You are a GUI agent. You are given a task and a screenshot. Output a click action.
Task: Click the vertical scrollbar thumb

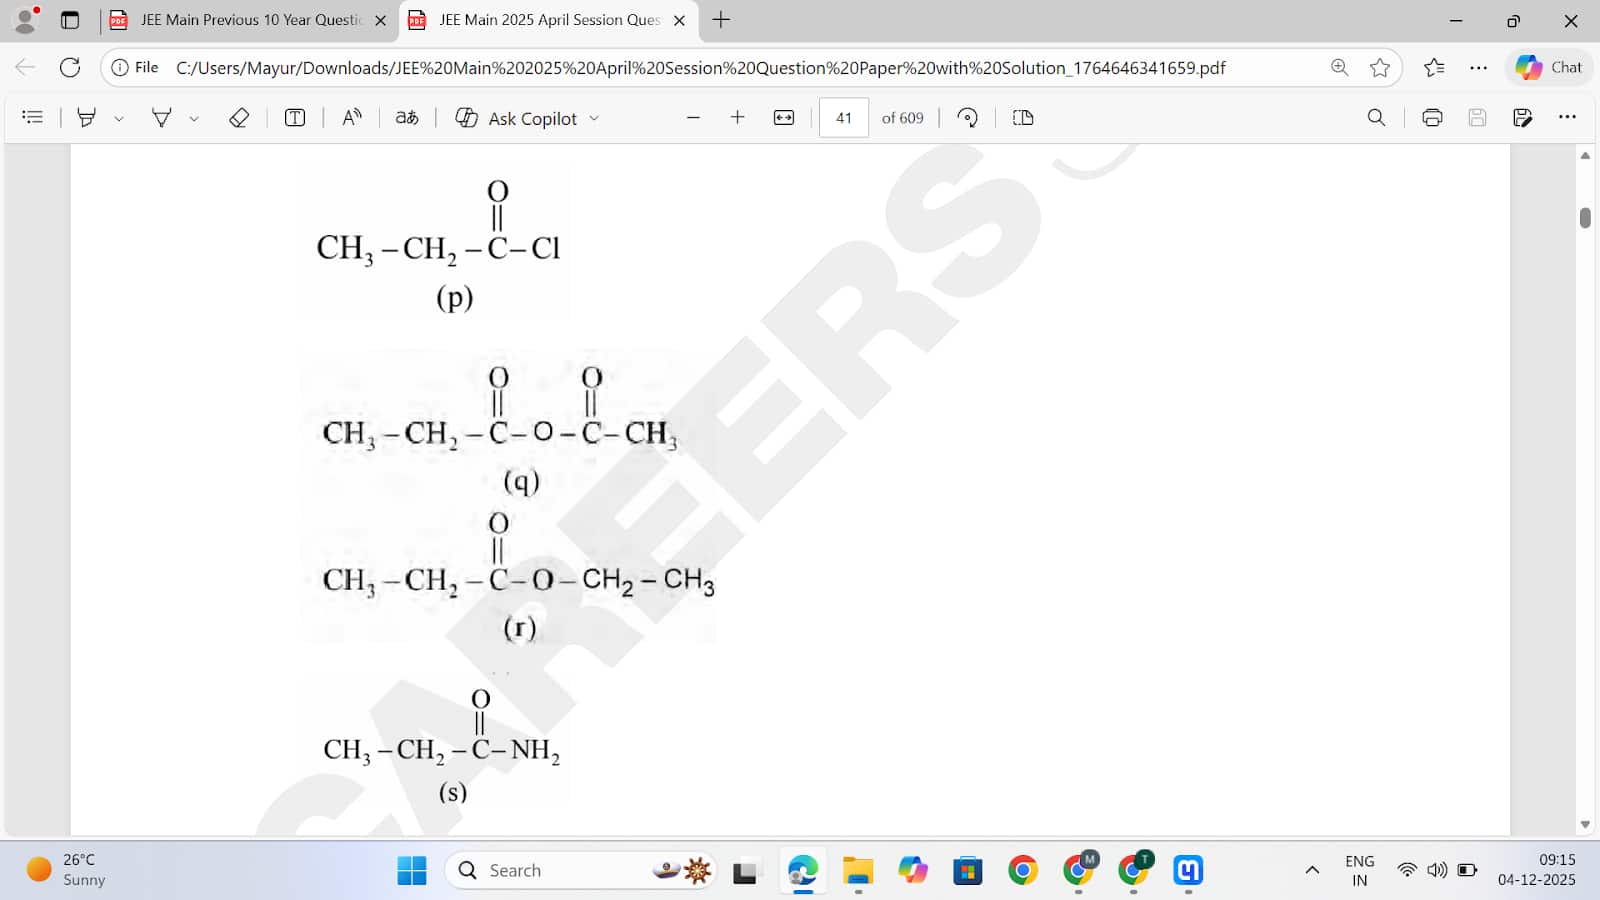click(x=1585, y=217)
